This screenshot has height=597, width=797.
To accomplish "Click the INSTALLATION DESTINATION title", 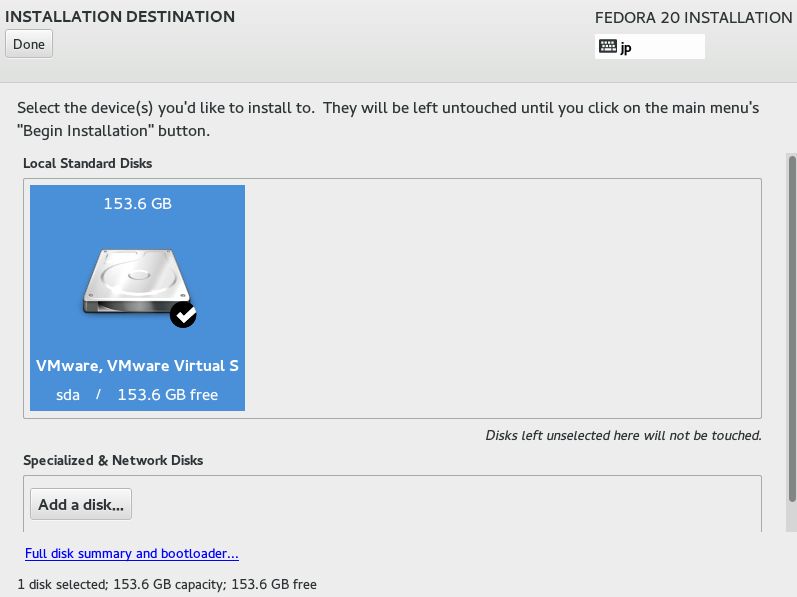I will tap(120, 17).
